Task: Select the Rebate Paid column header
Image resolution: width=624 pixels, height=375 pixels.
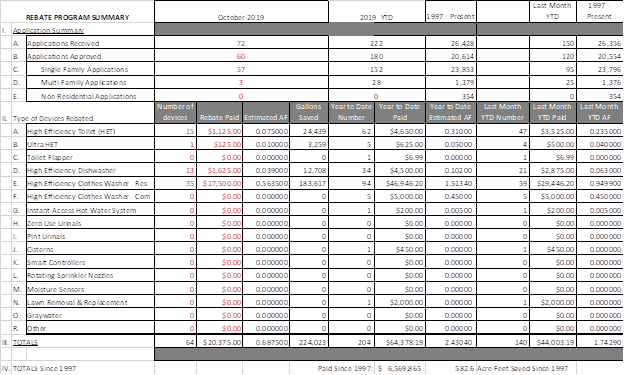Action: pyautogui.click(x=219, y=117)
